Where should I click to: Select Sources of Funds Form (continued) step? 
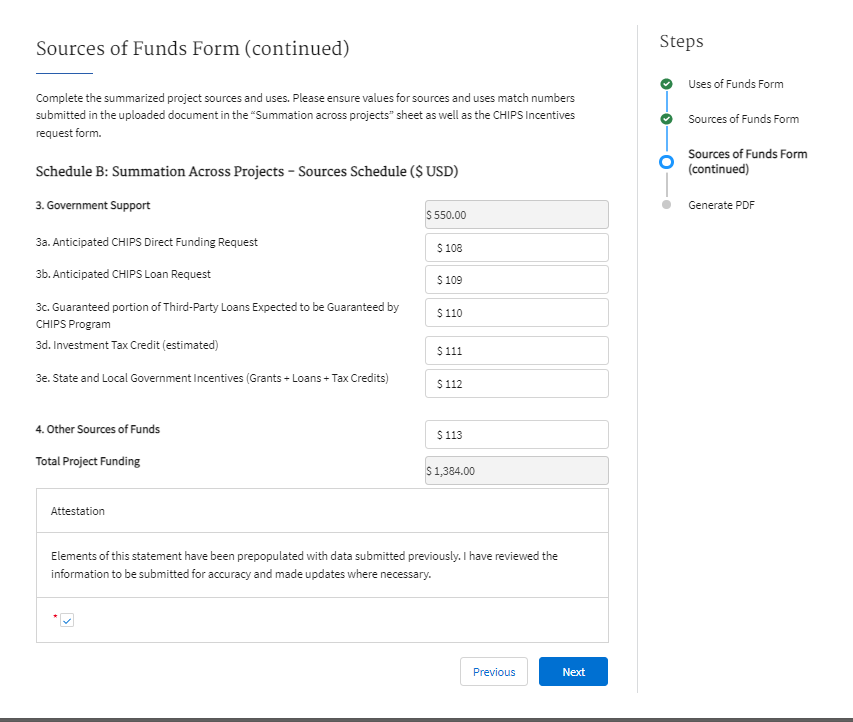[747, 161]
